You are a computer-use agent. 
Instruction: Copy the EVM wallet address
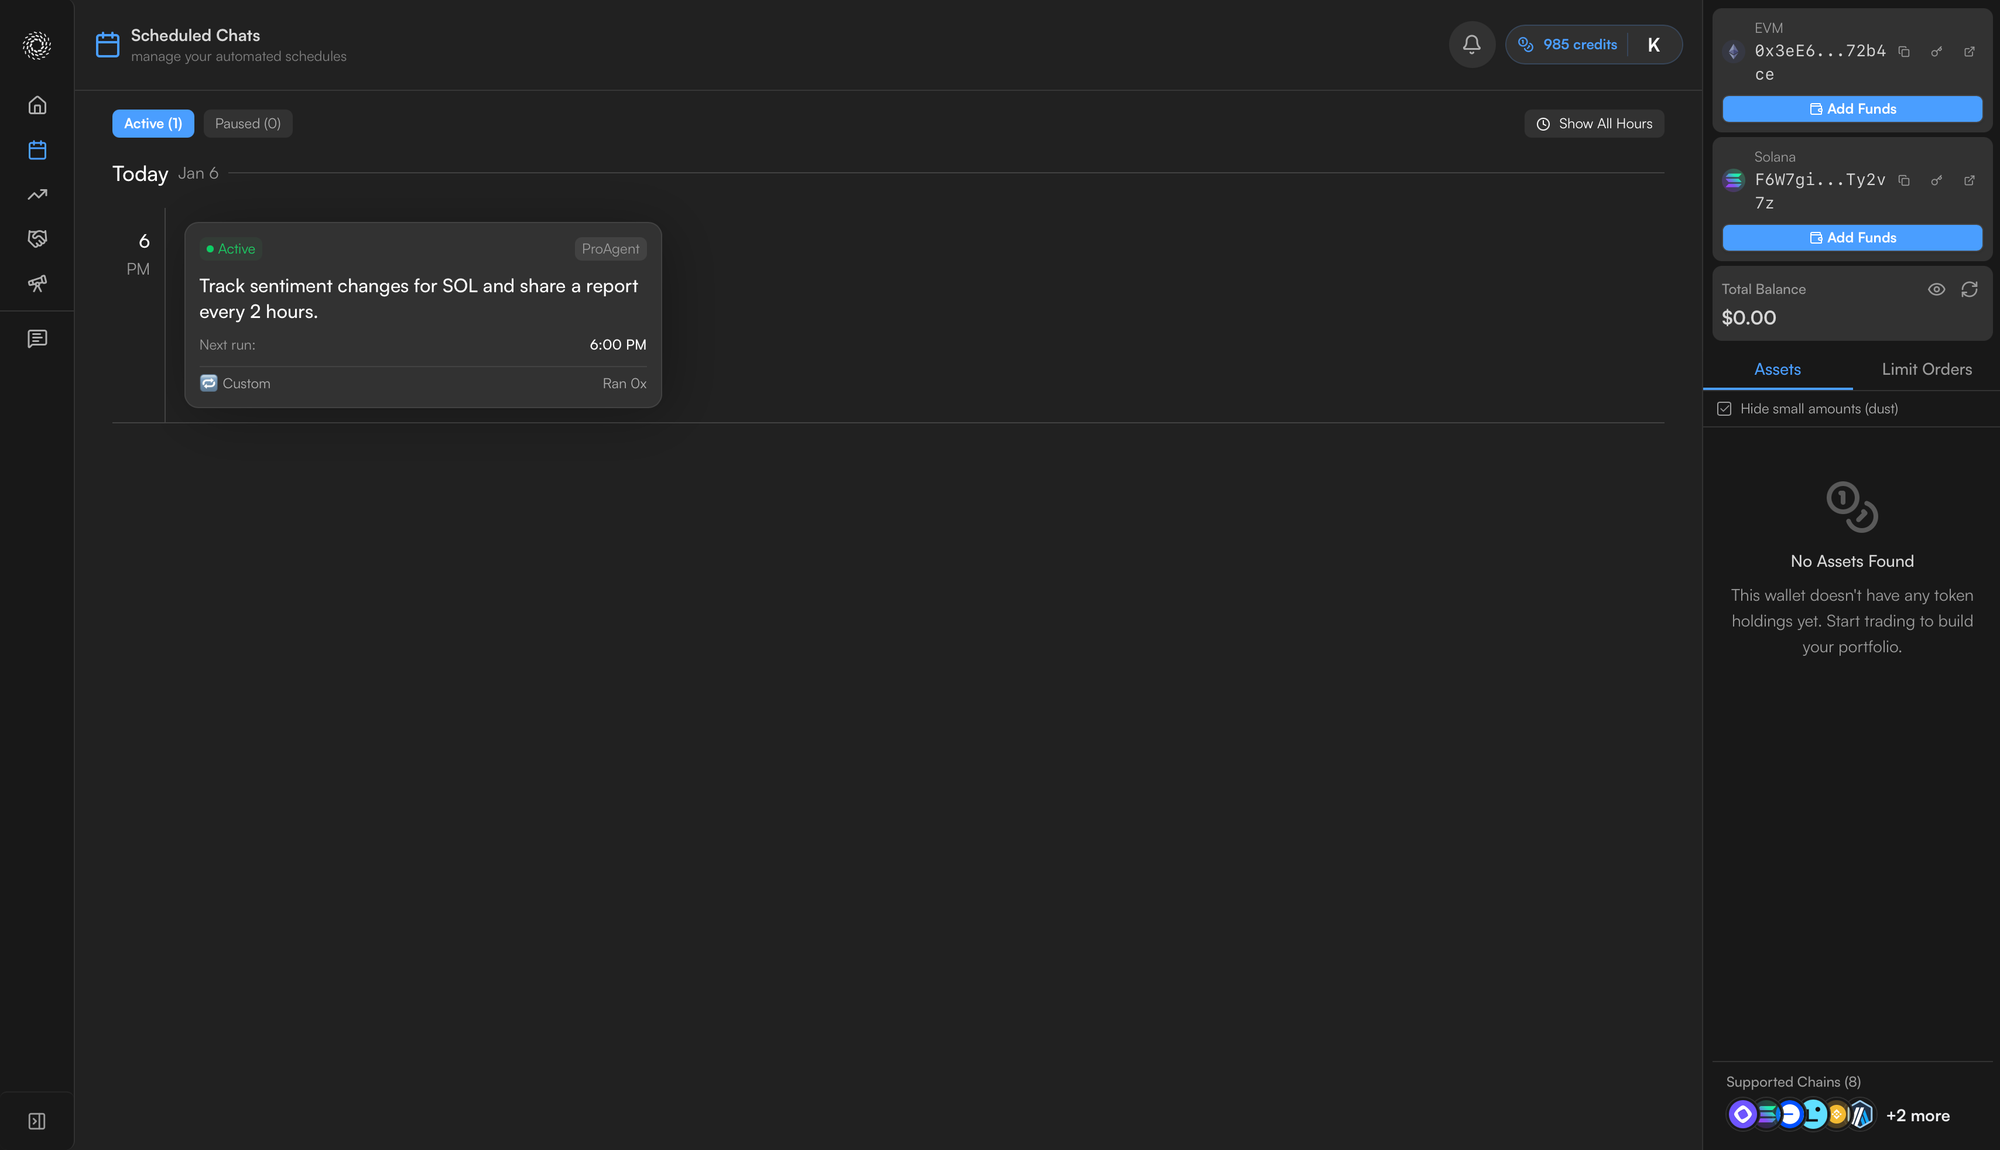pyautogui.click(x=1904, y=52)
